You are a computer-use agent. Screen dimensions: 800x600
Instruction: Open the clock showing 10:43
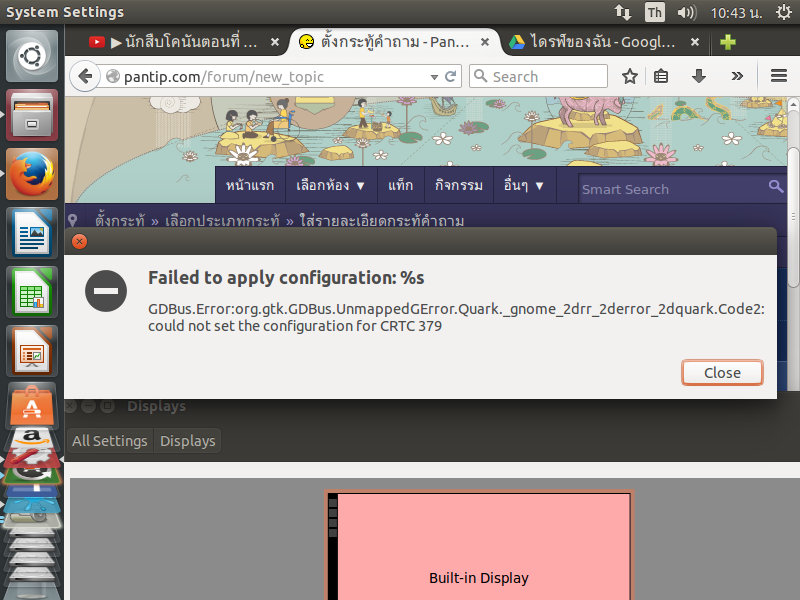(736, 13)
